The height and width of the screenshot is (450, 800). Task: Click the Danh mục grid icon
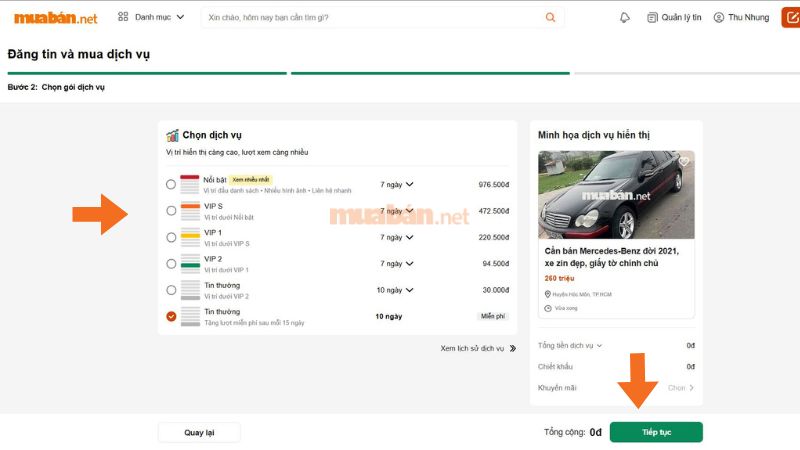coord(123,17)
